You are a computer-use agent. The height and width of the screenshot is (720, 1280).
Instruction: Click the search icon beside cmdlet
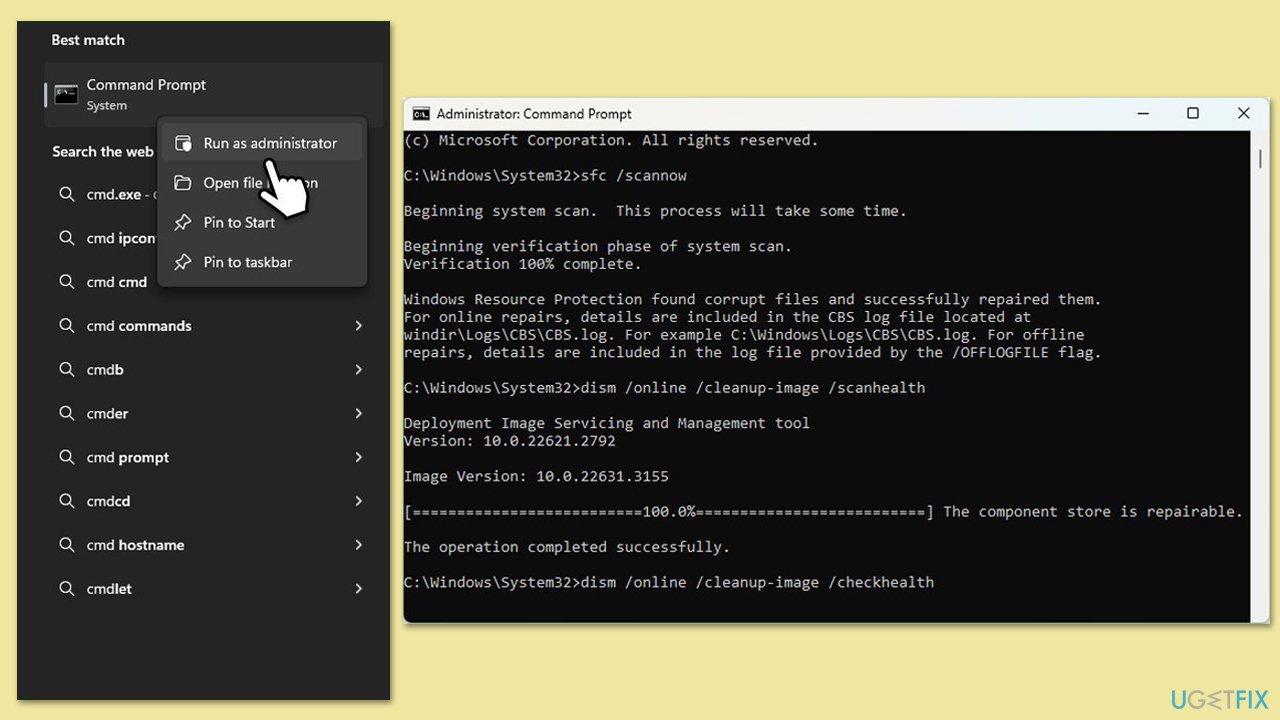[x=67, y=589]
